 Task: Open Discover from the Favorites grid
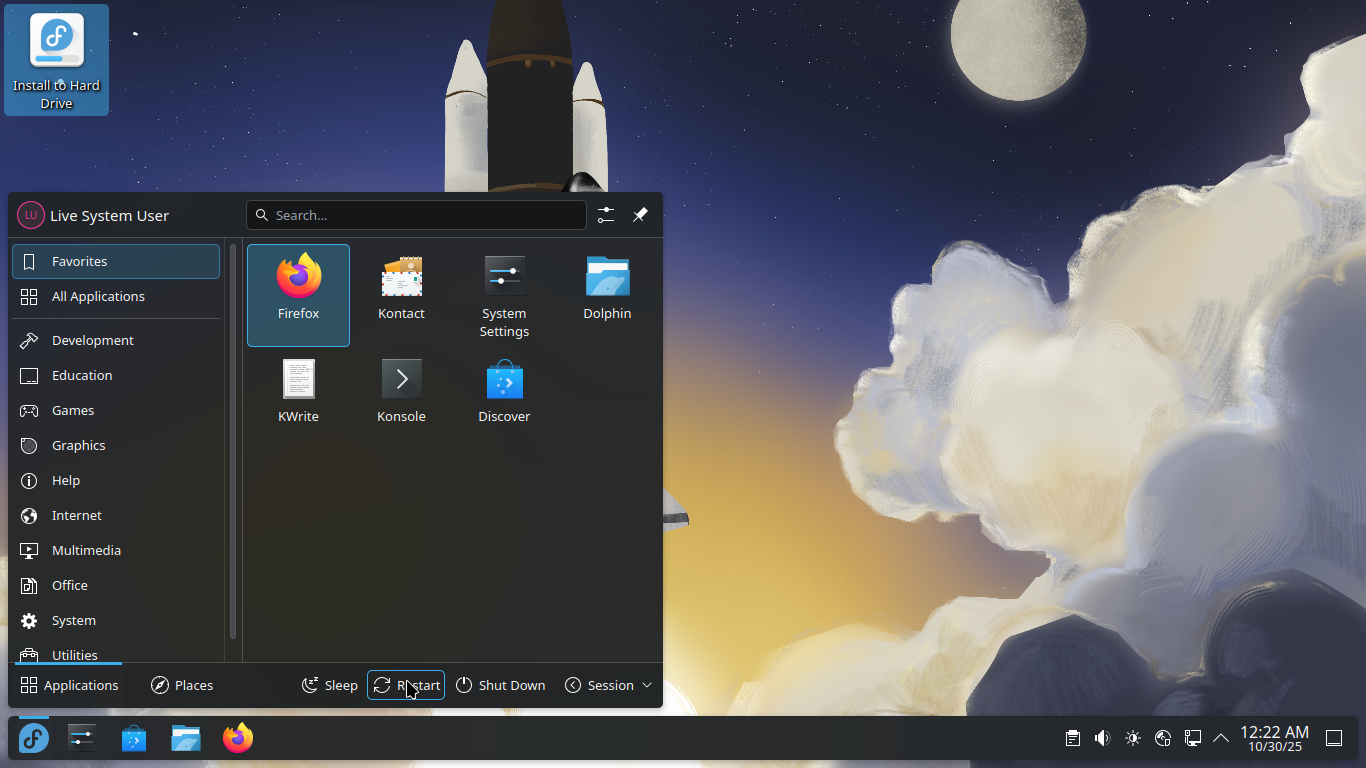point(504,398)
